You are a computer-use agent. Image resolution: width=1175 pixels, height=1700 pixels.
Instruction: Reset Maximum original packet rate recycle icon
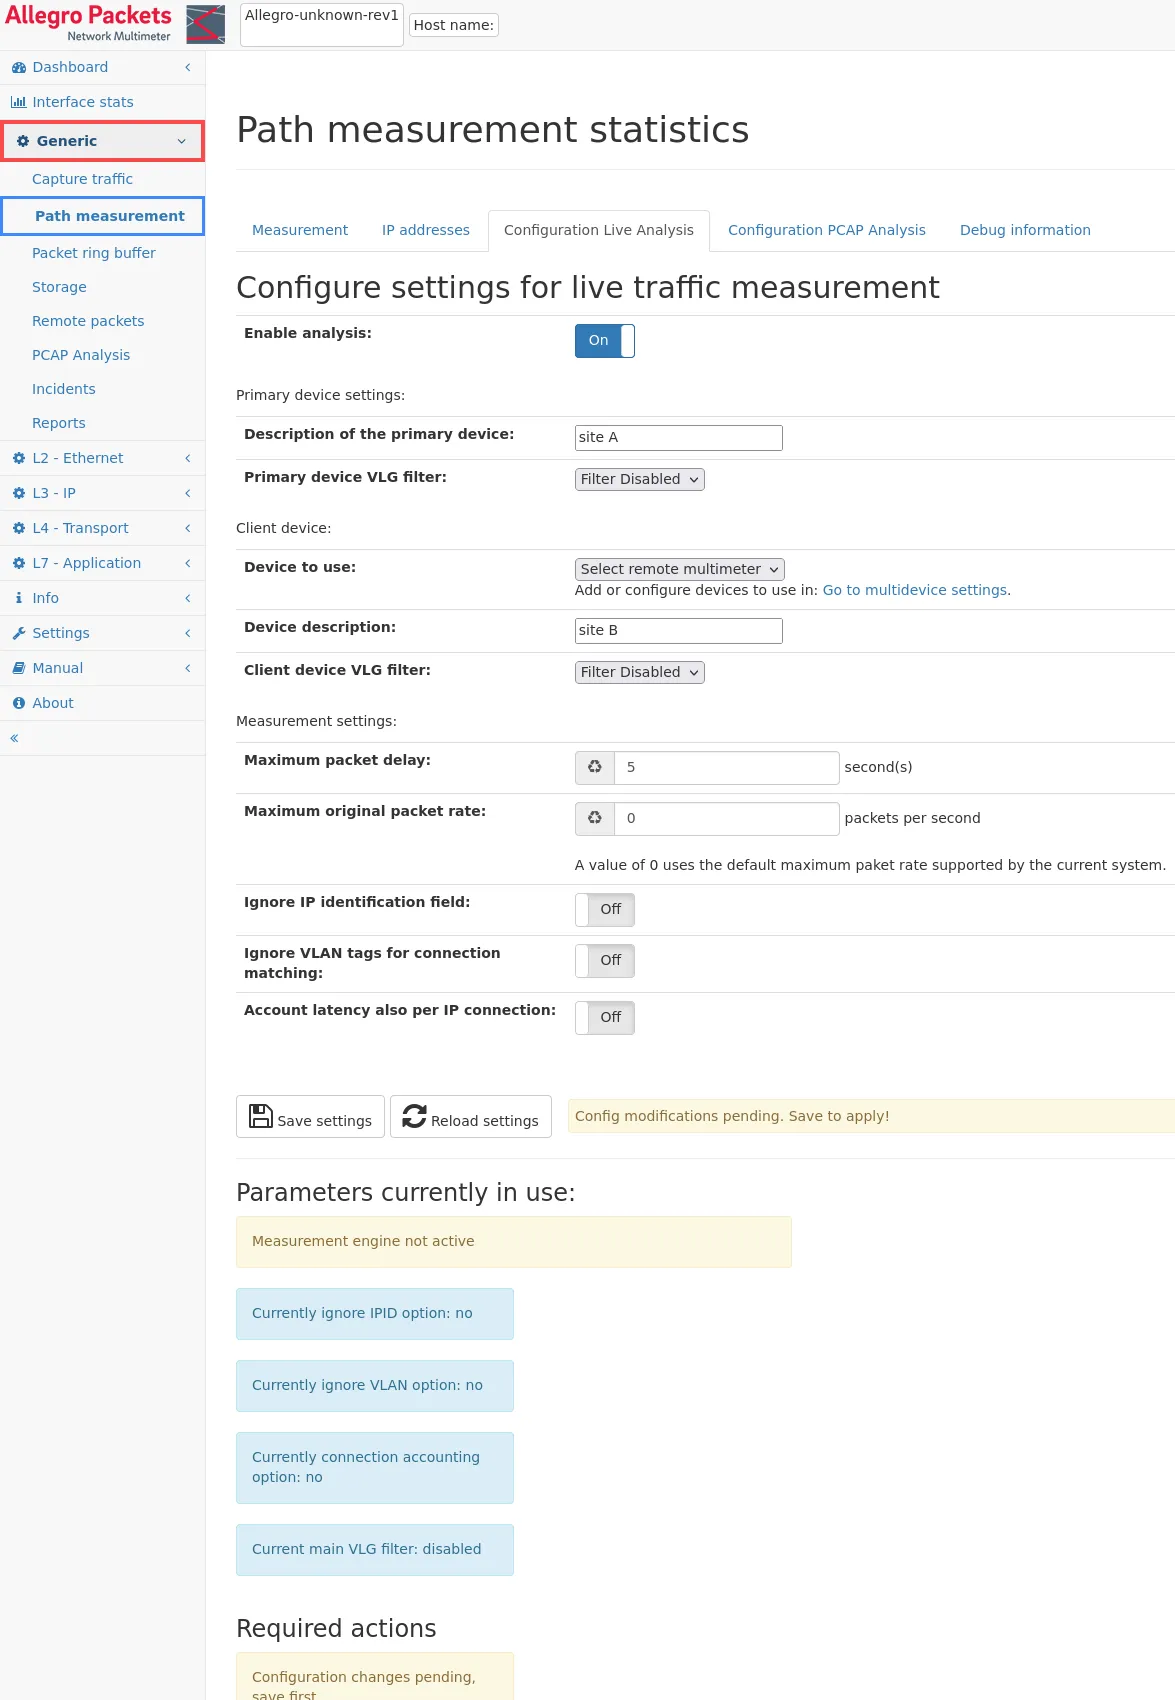pos(595,818)
